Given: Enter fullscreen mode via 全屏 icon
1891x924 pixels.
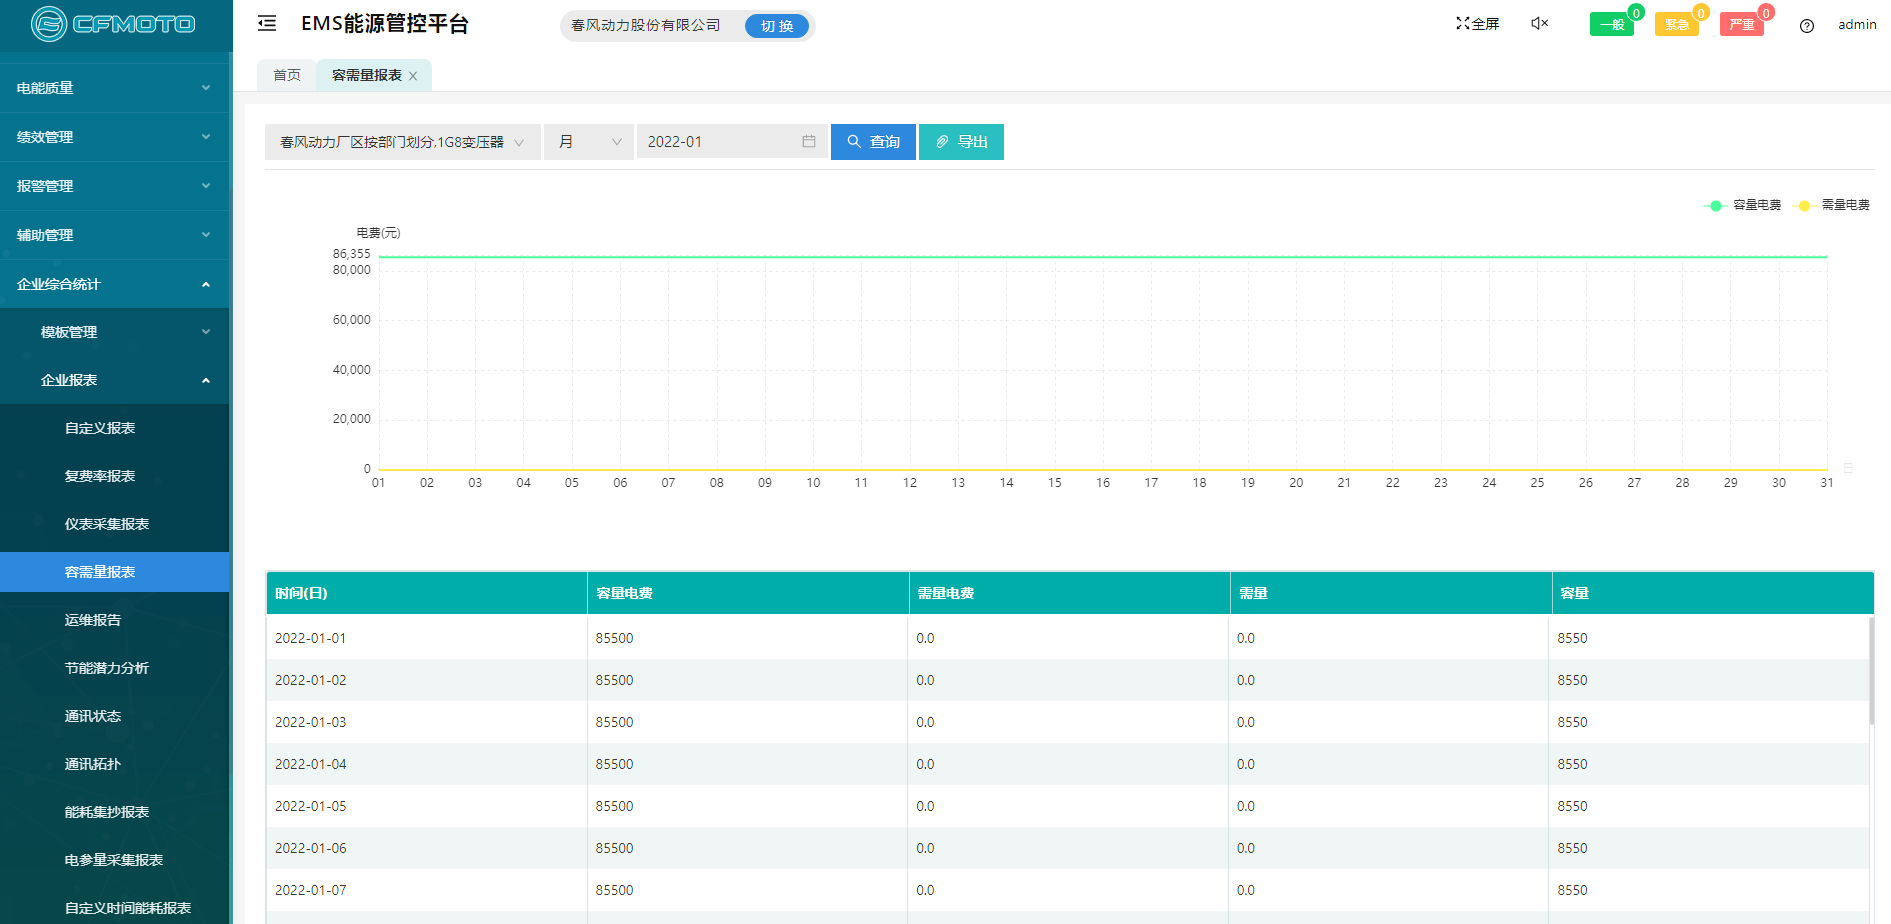Looking at the screenshot, I should (1477, 24).
